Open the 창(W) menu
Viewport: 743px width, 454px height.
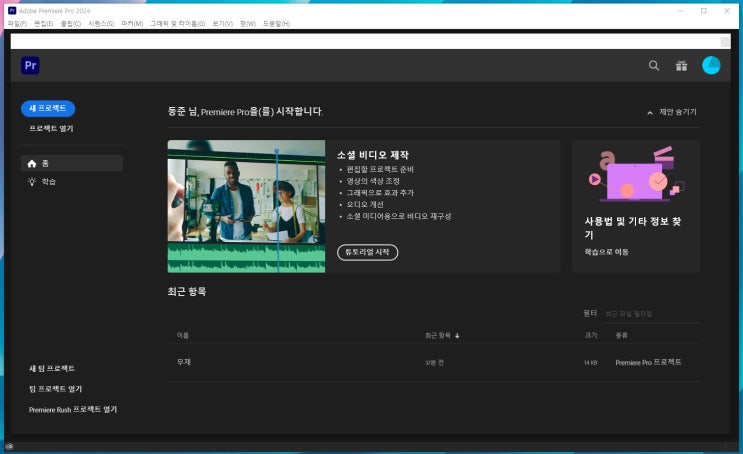(248, 24)
